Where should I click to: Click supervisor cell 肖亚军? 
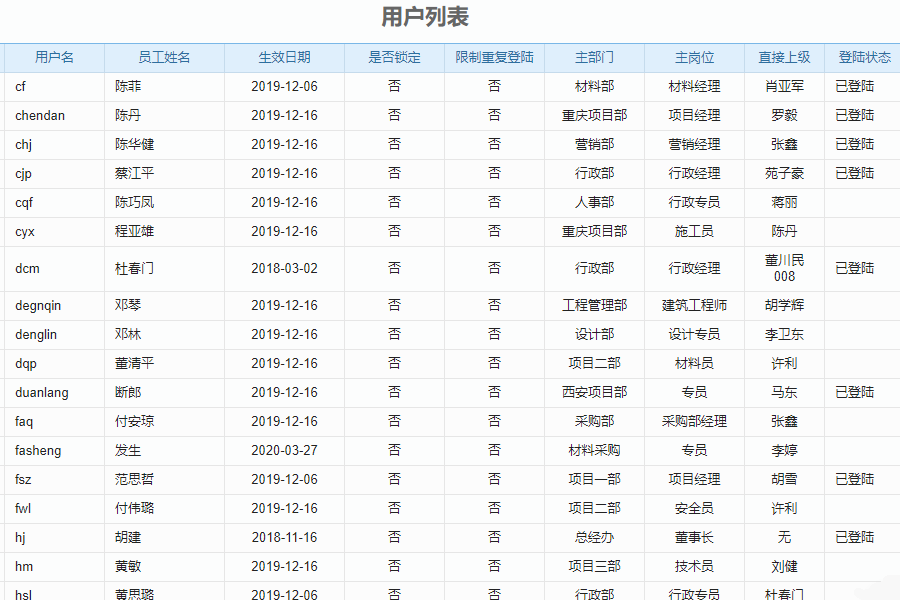click(784, 87)
